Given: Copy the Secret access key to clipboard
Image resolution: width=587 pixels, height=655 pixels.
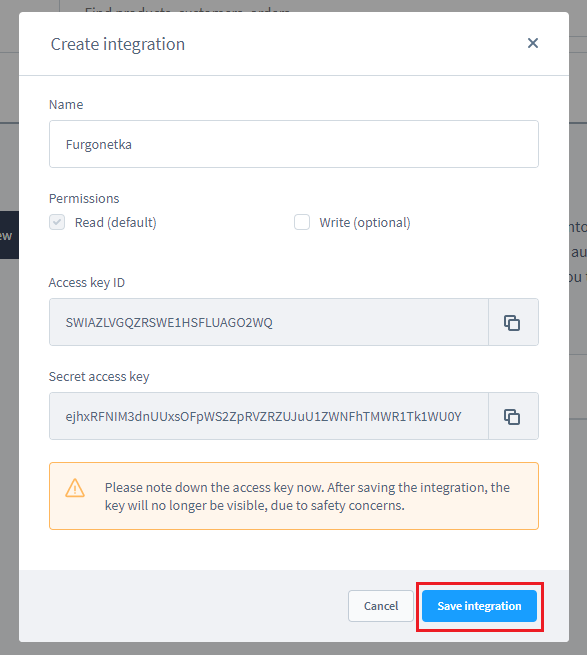Looking at the screenshot, I should (513, 416).
